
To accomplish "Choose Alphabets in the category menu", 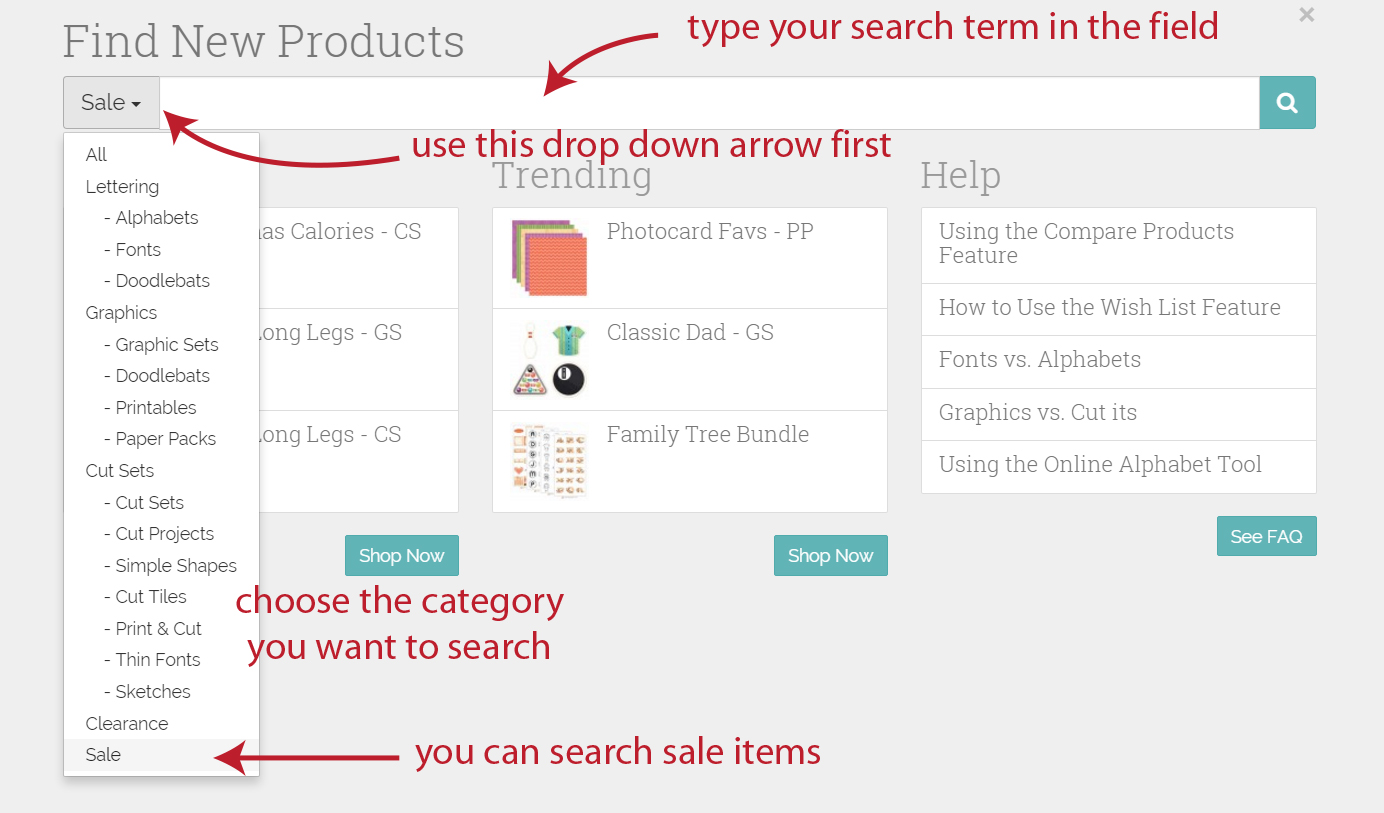I will pos(156,218).
